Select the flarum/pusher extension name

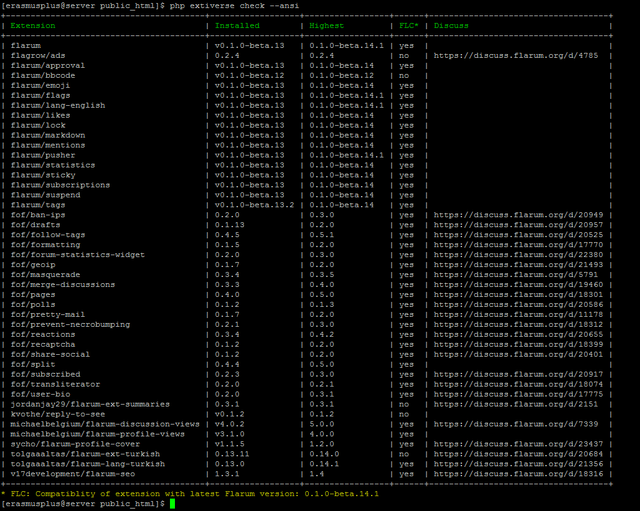click(43, 155)
